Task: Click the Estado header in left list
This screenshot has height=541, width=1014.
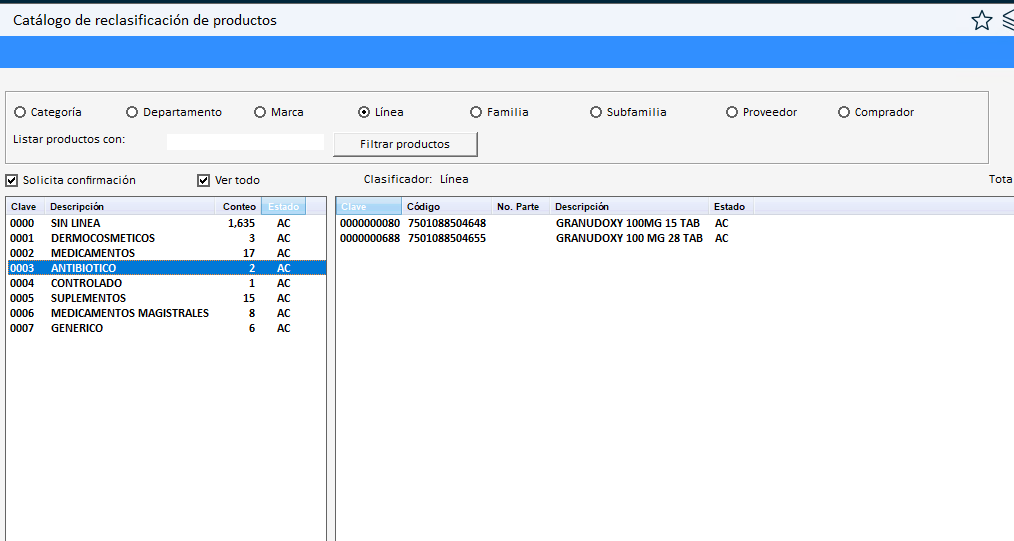Action: [283, 207]
